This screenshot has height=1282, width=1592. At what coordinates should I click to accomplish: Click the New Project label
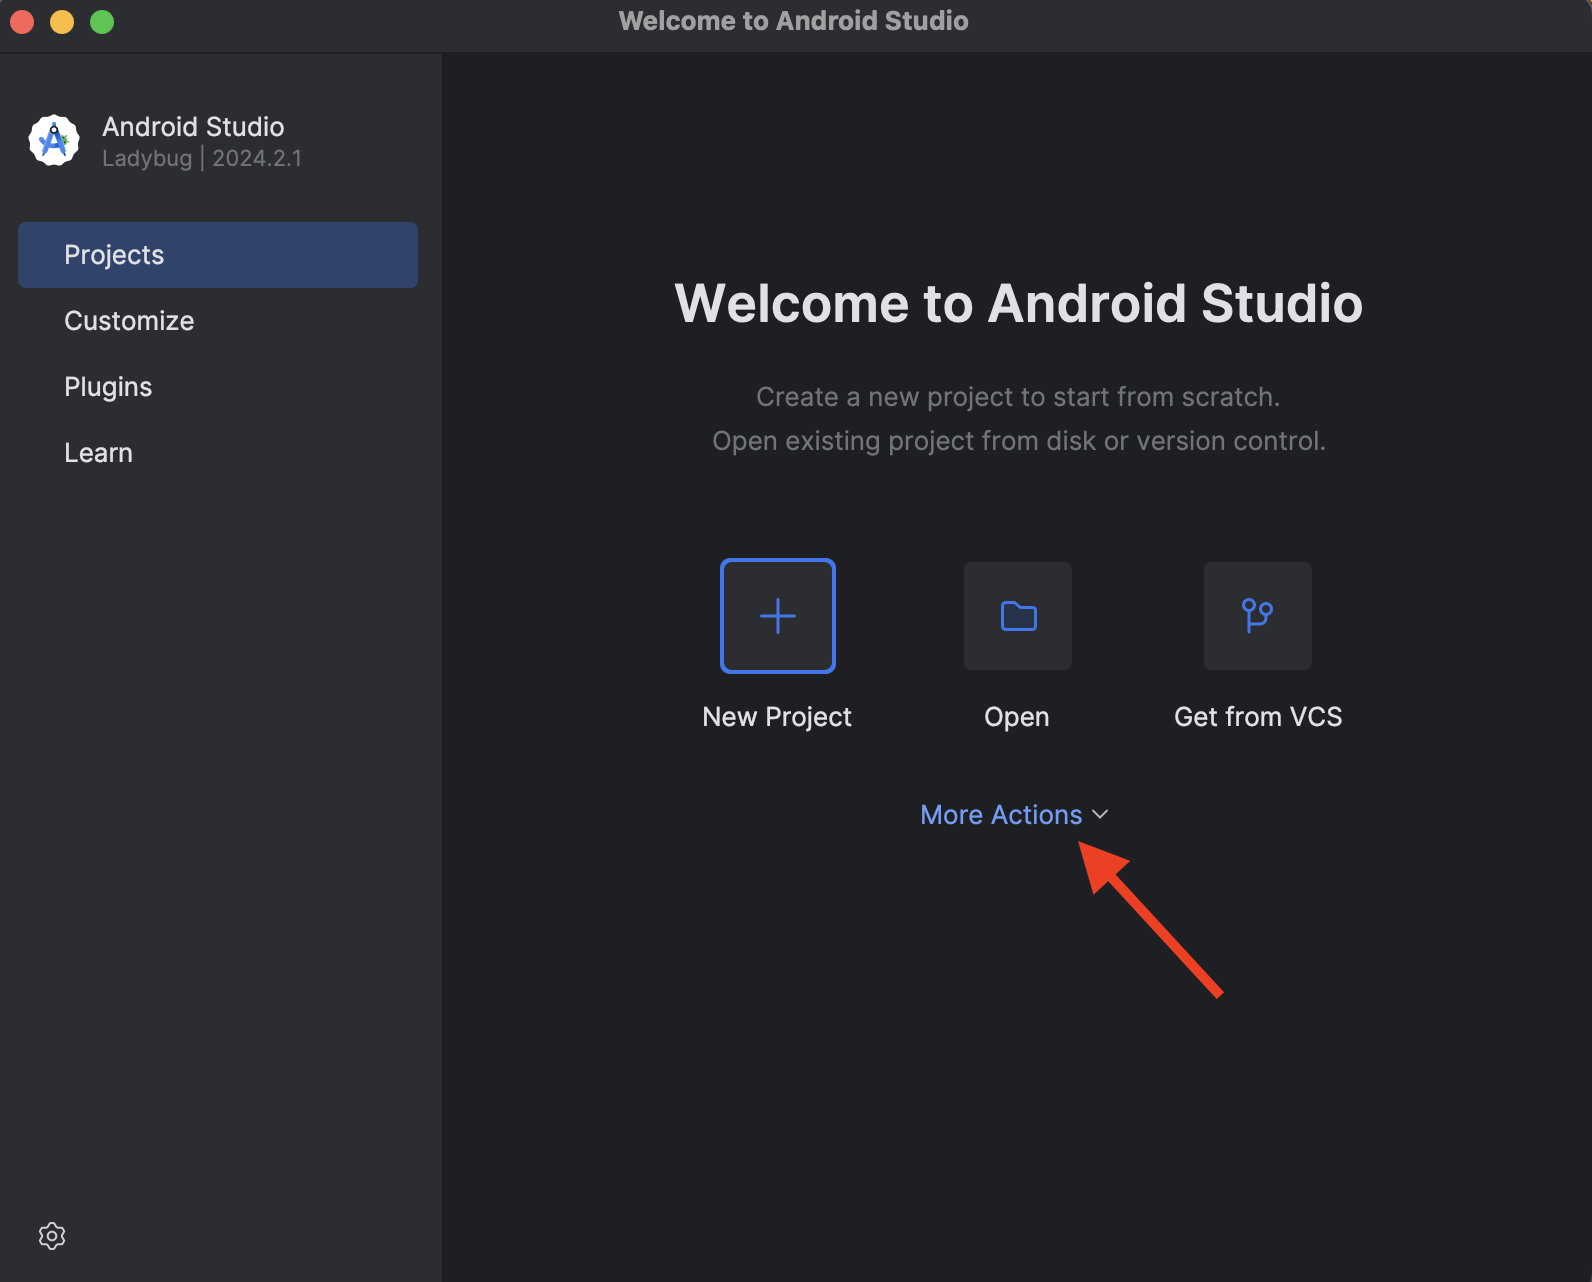(777, 717)
